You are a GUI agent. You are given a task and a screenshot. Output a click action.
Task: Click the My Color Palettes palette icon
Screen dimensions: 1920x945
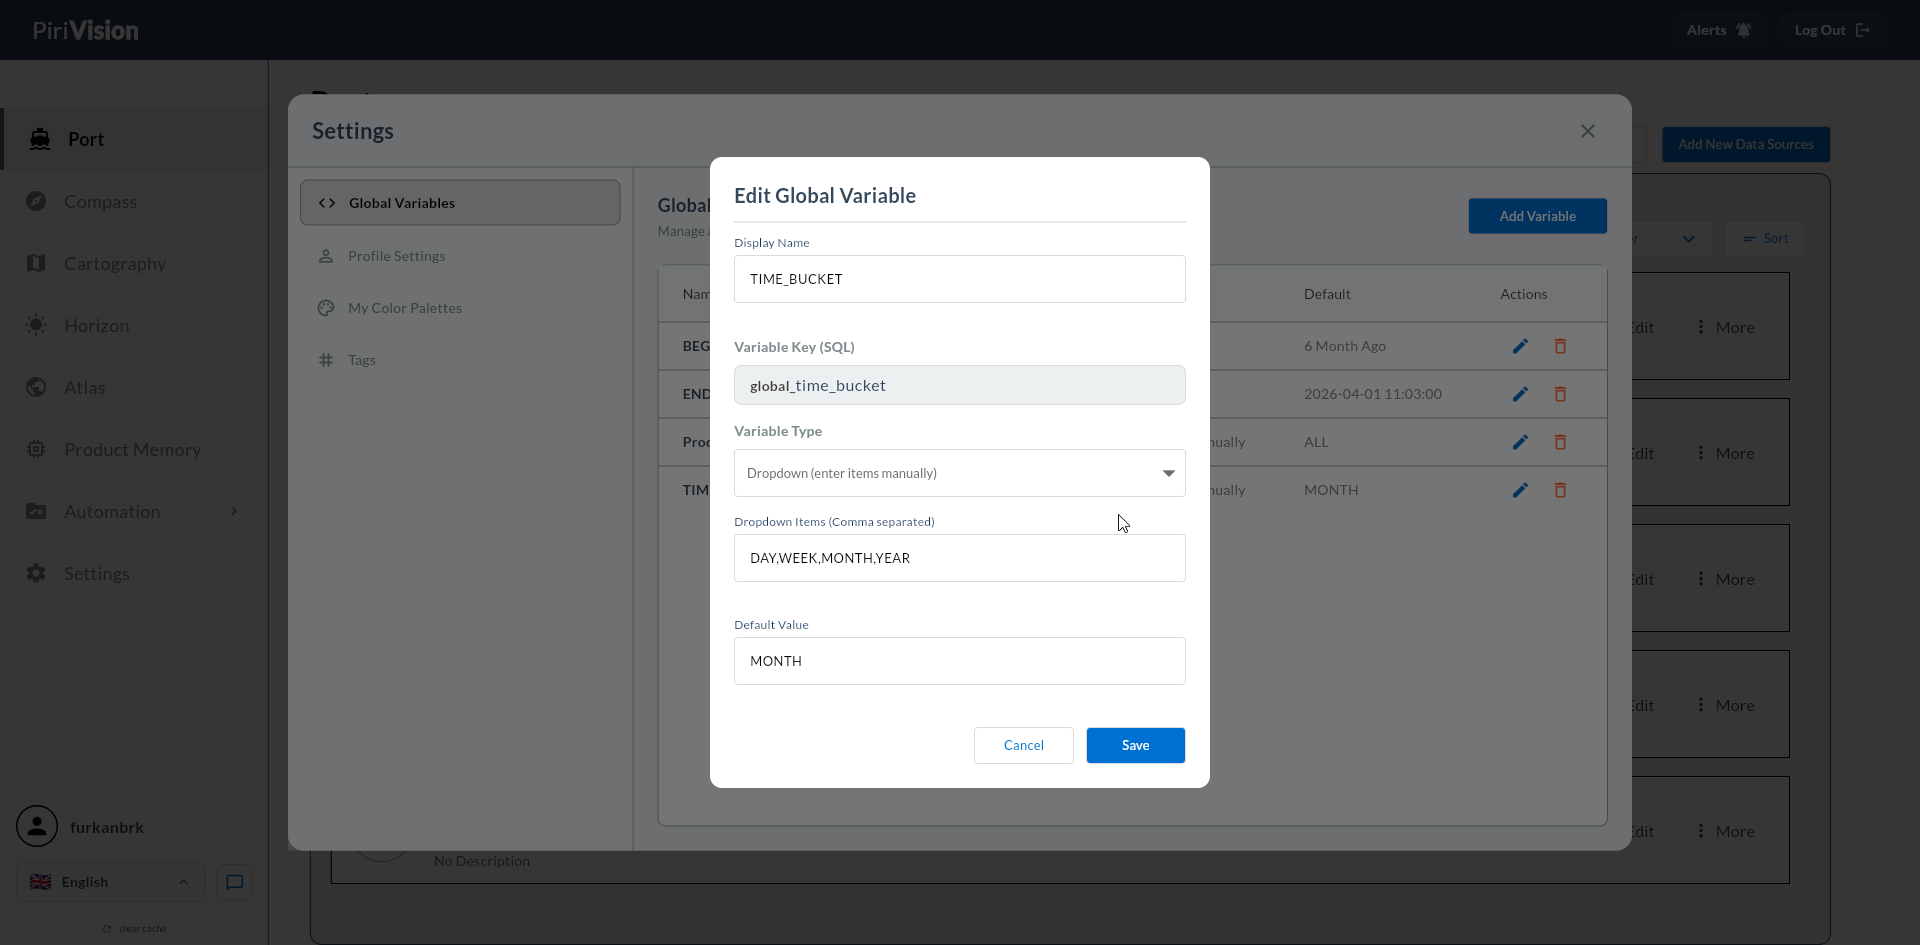(x=326, y=308)
